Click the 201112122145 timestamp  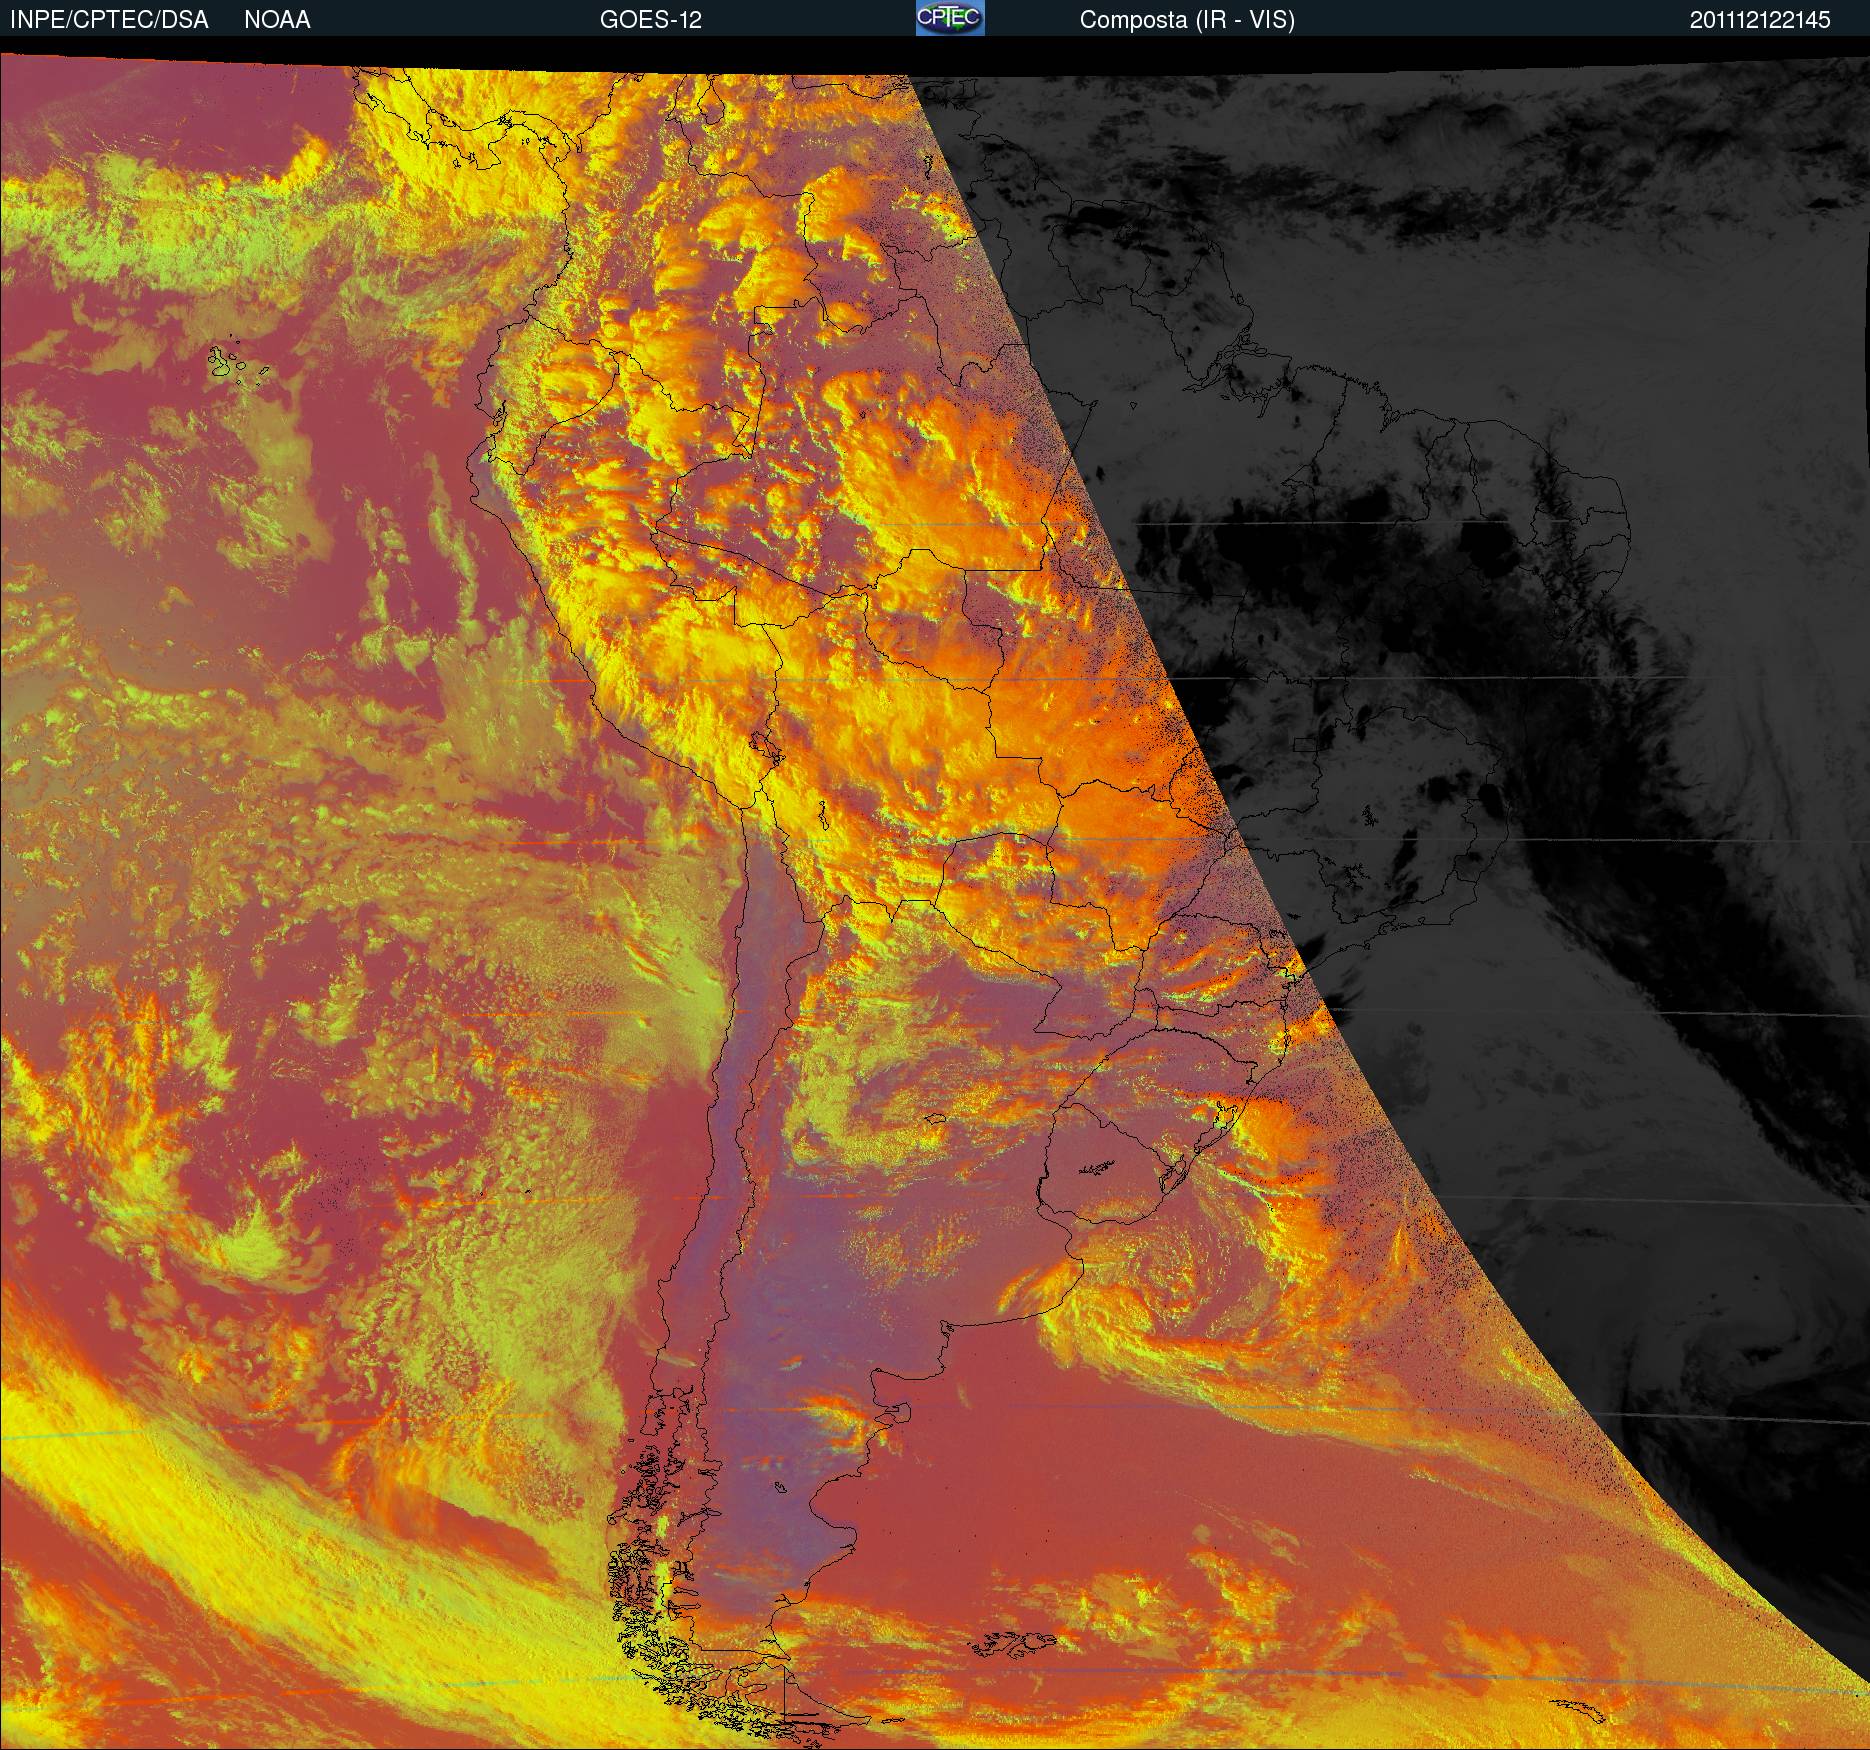click(1760, 20)
